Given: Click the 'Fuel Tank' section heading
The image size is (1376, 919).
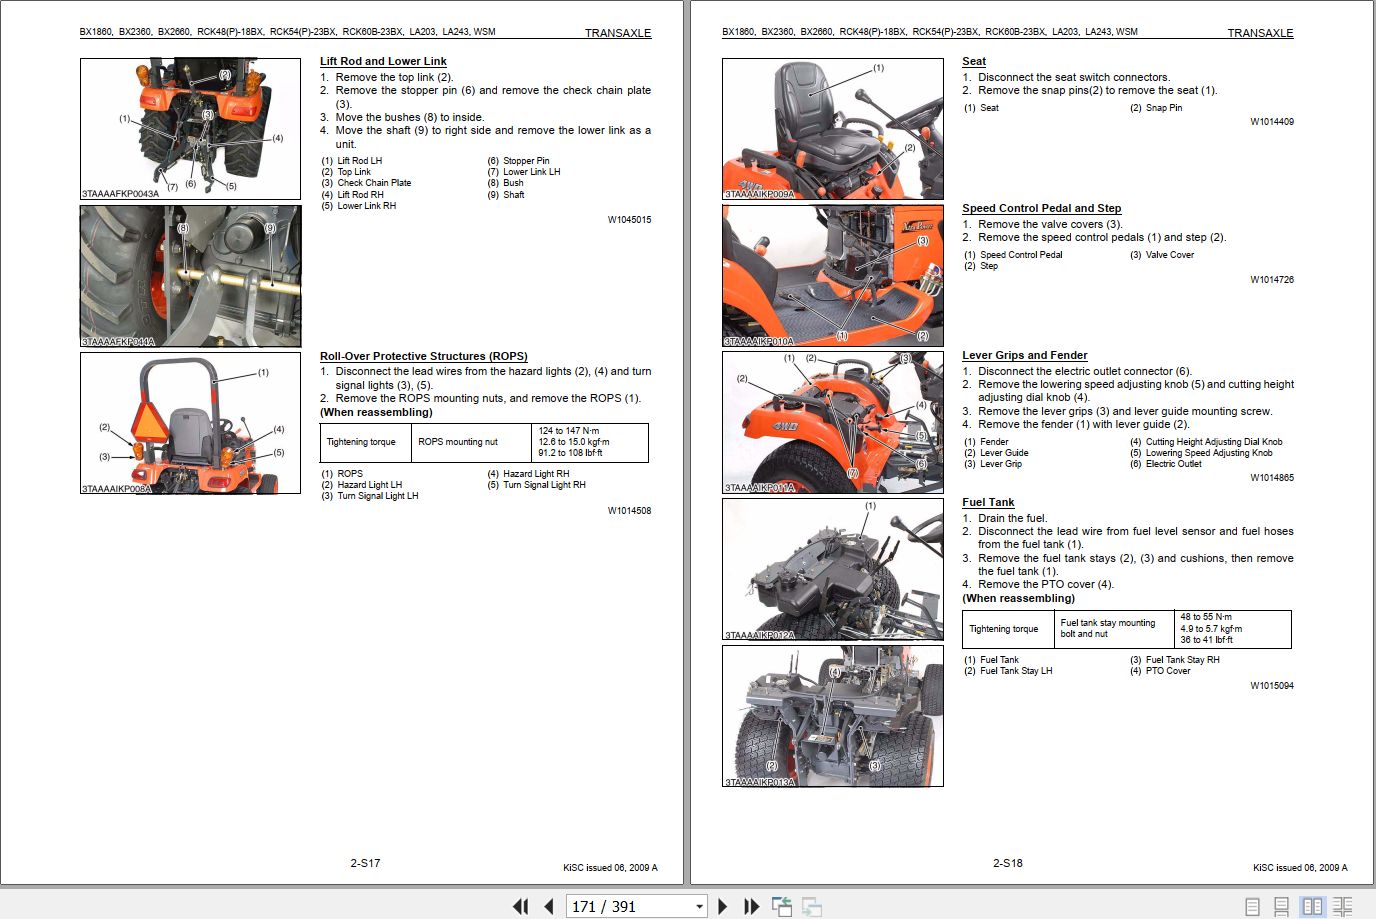Looking at the screenshot, I should pos(988,502).
